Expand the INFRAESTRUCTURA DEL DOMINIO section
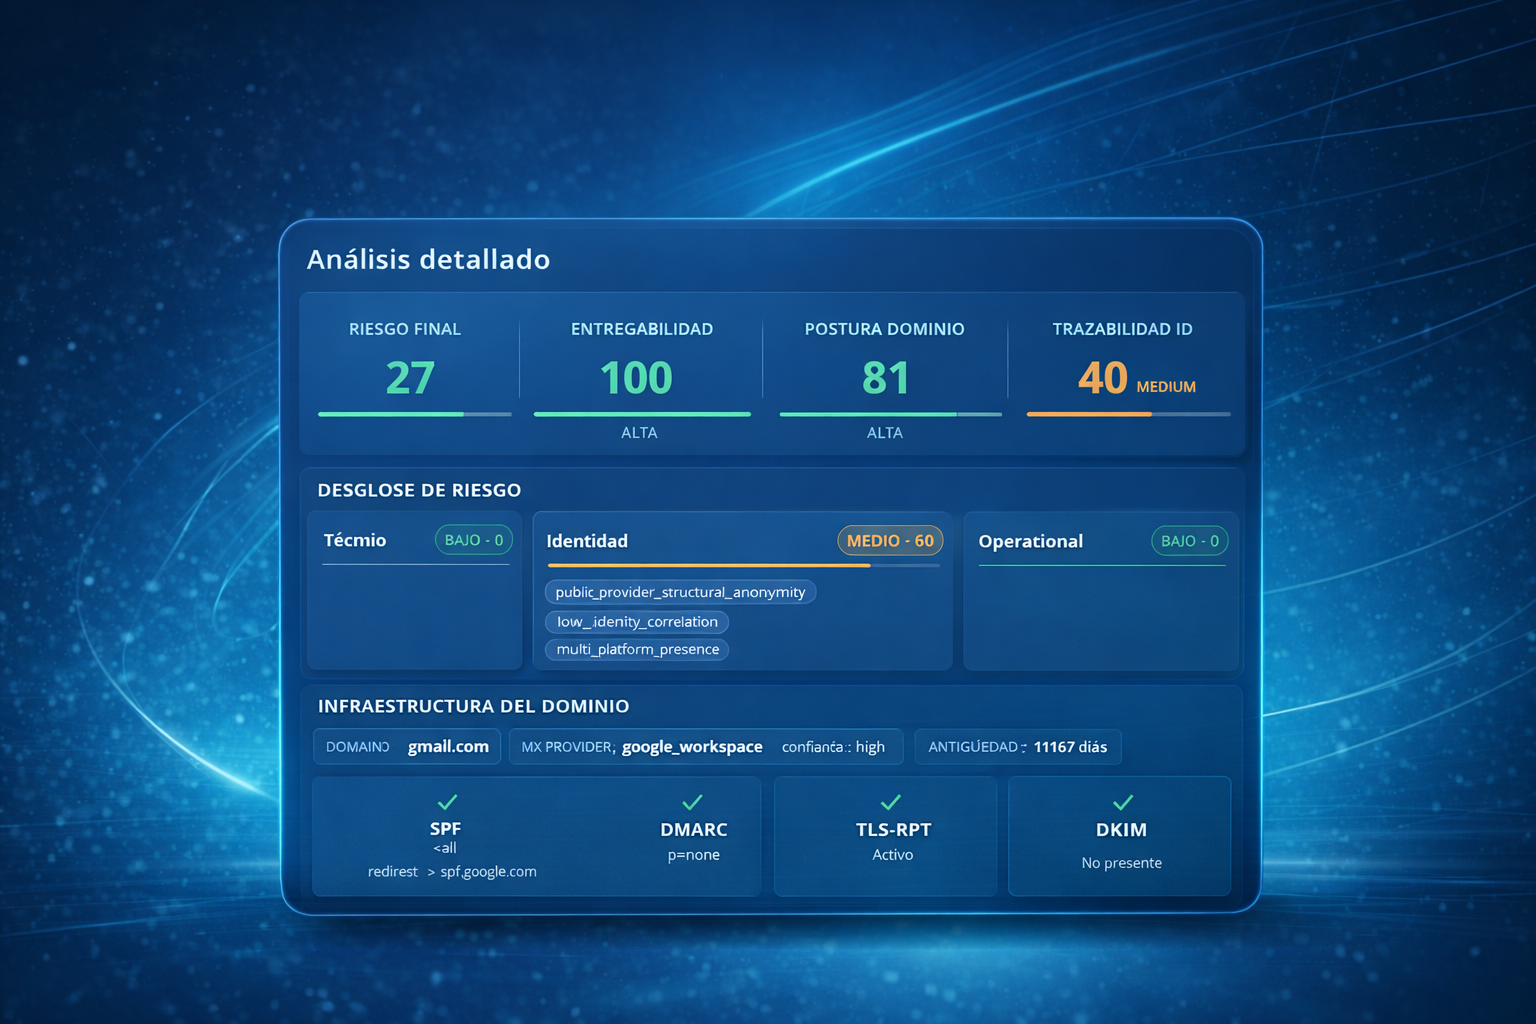This screenshot has height=1024, width=1536. pos(473,706)
